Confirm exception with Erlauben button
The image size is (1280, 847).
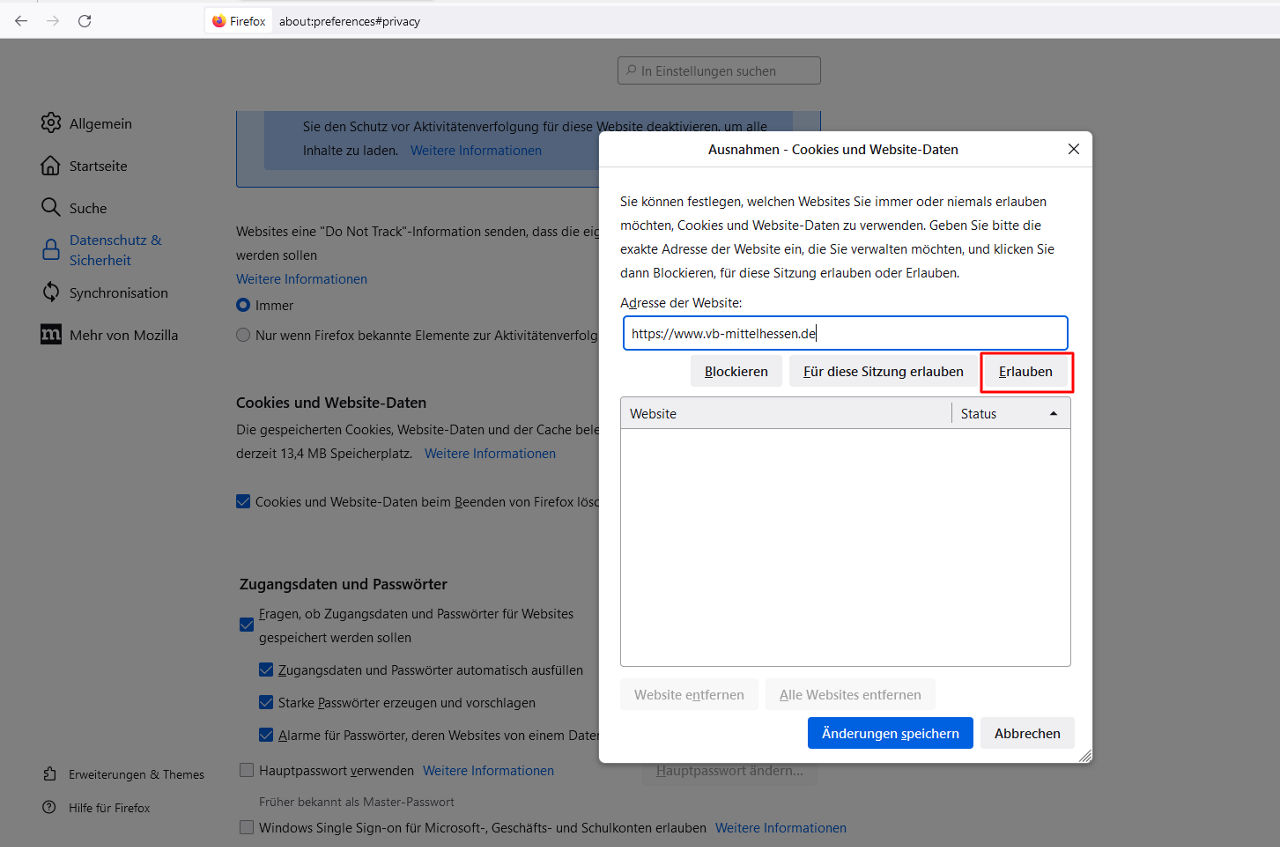pos(1026,370)
